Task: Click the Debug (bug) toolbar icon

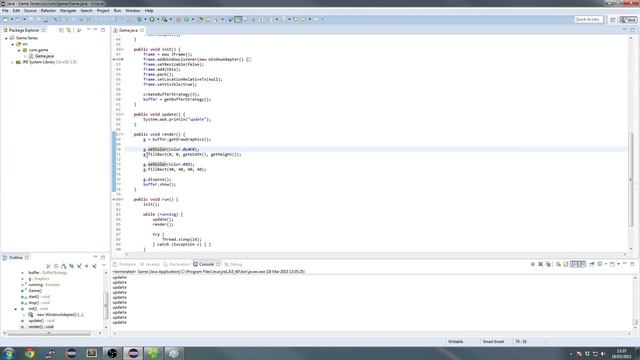Action: coord(140,20)
